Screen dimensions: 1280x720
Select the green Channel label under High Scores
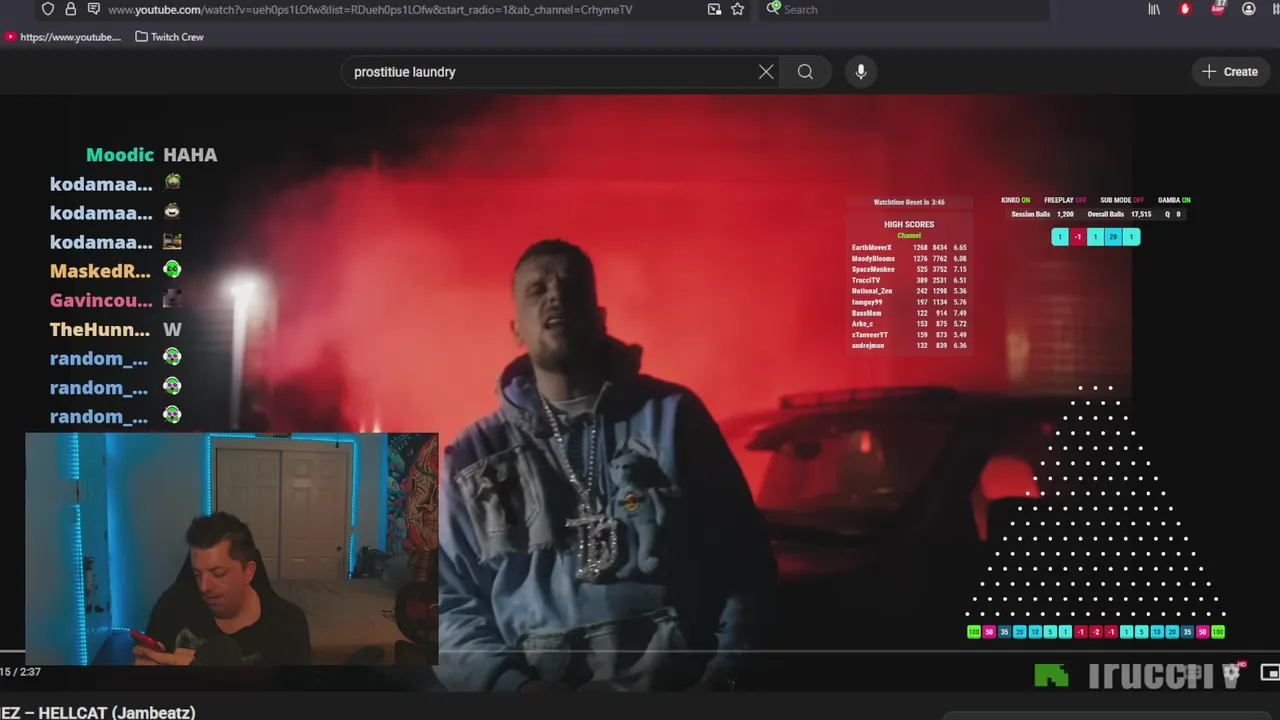pos(909,236)
